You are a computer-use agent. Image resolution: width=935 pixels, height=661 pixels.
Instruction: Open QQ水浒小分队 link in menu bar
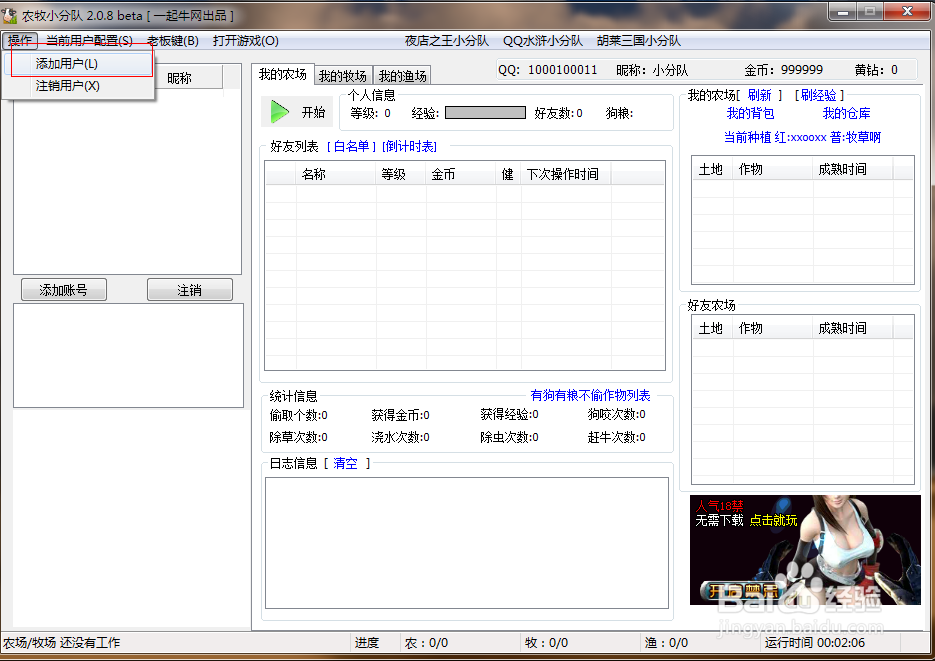click(543, 41)
